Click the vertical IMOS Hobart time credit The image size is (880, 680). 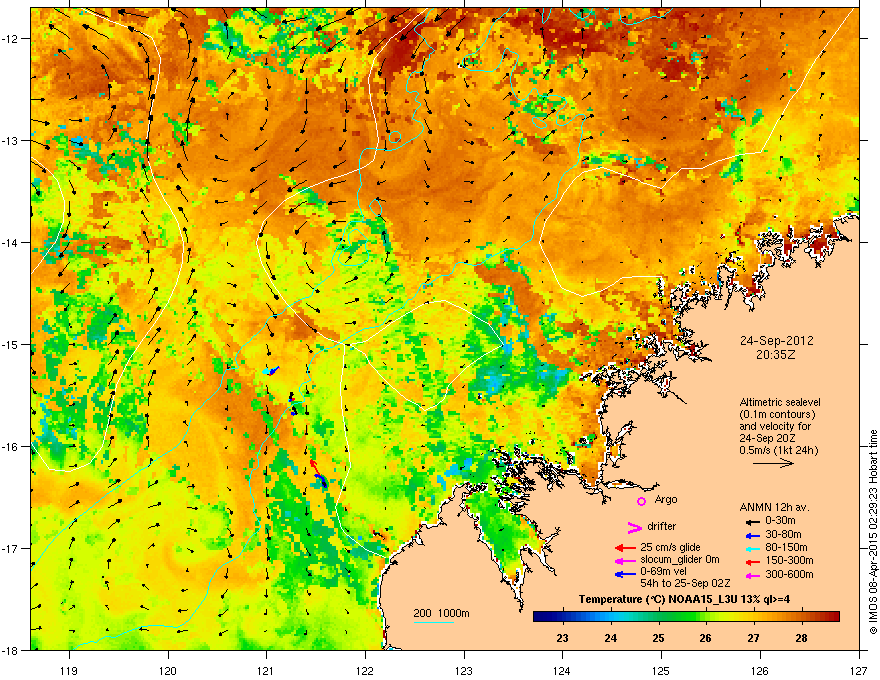(873, 532)
